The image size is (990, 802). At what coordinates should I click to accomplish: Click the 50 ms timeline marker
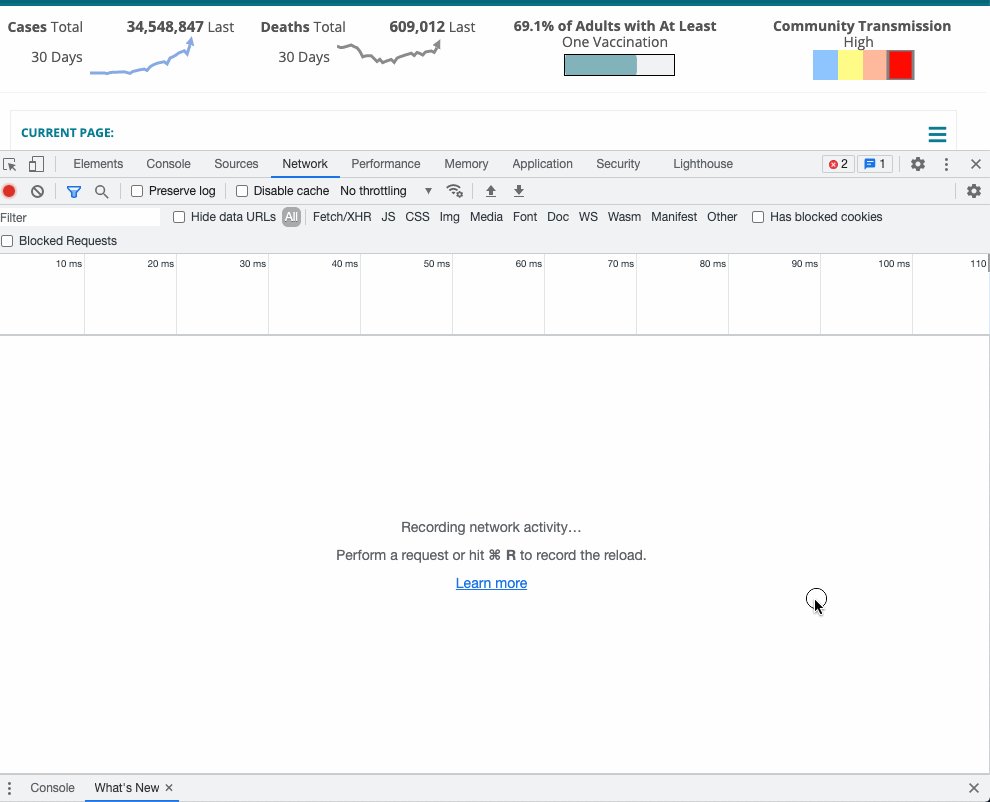coord(436,264)
